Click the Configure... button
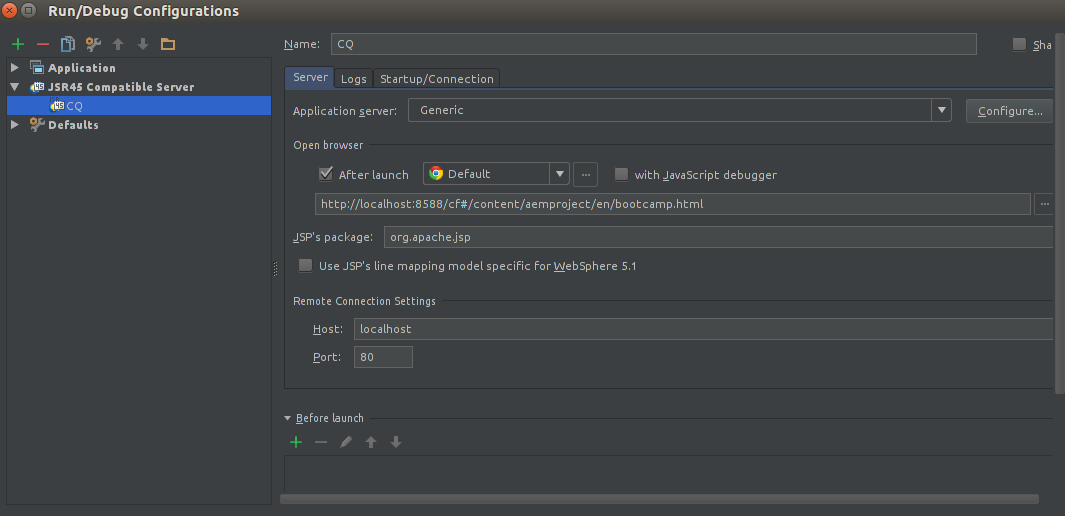This screenshot has height=516, width=1065. coord(1009,111)
